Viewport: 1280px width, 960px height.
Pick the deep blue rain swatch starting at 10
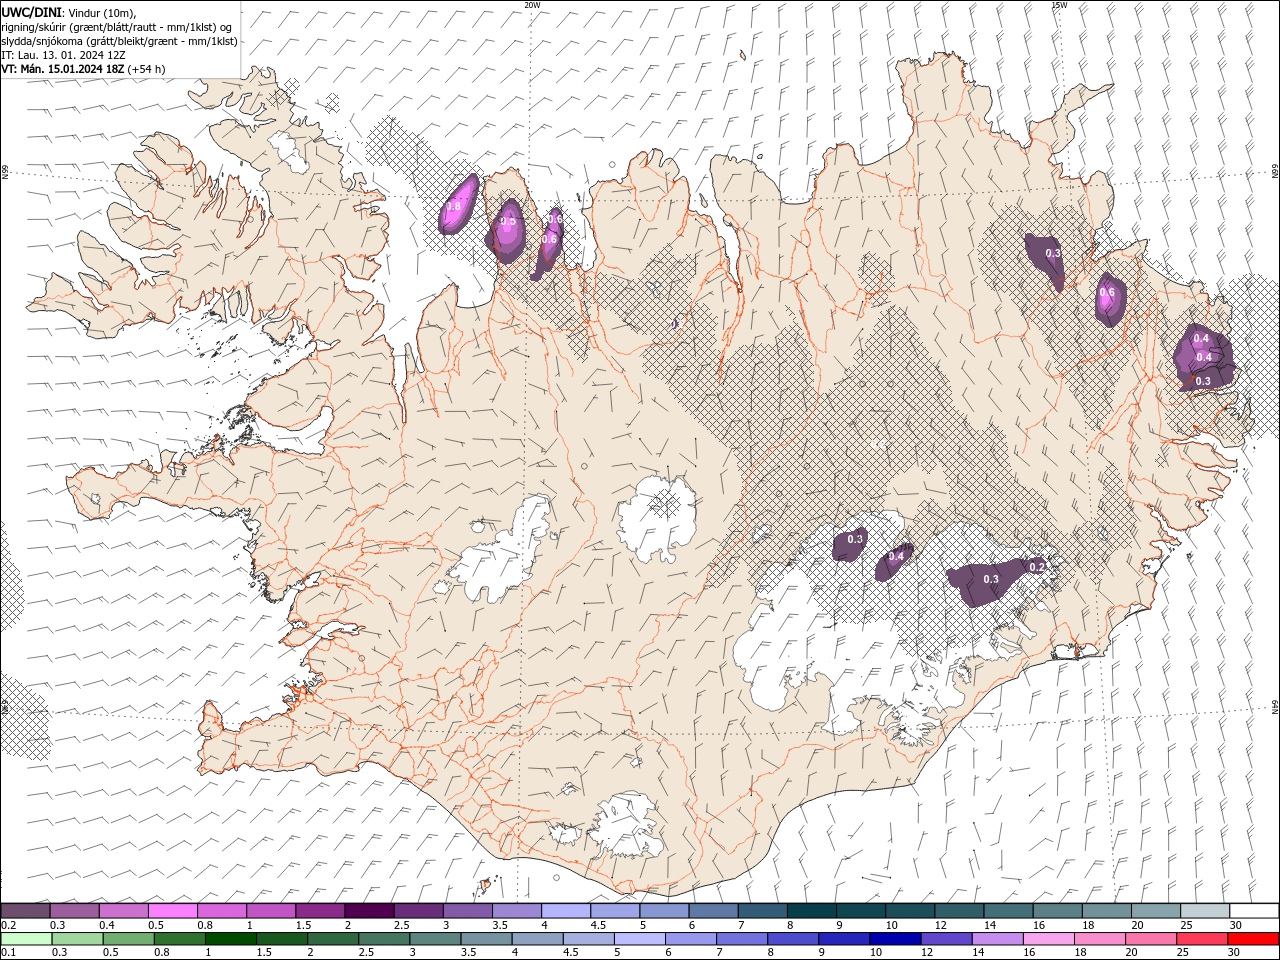click(894, 939)
